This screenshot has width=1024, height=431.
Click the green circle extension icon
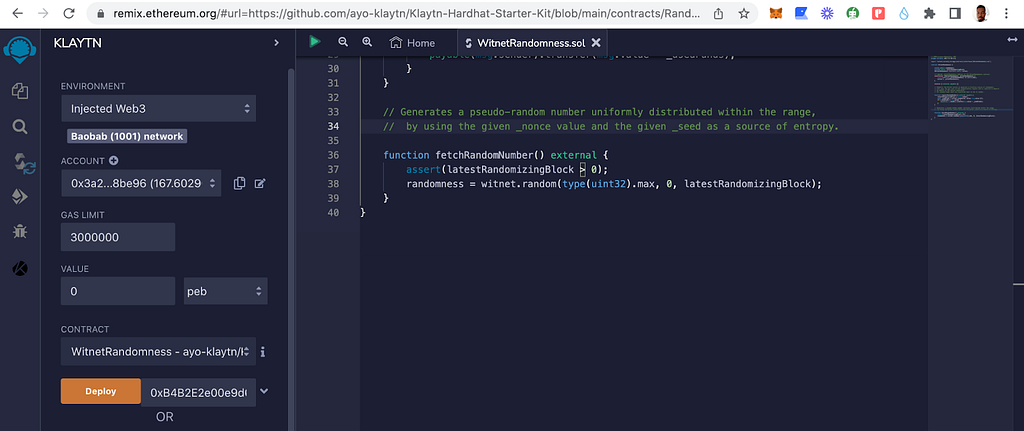(x=853, y=13)
